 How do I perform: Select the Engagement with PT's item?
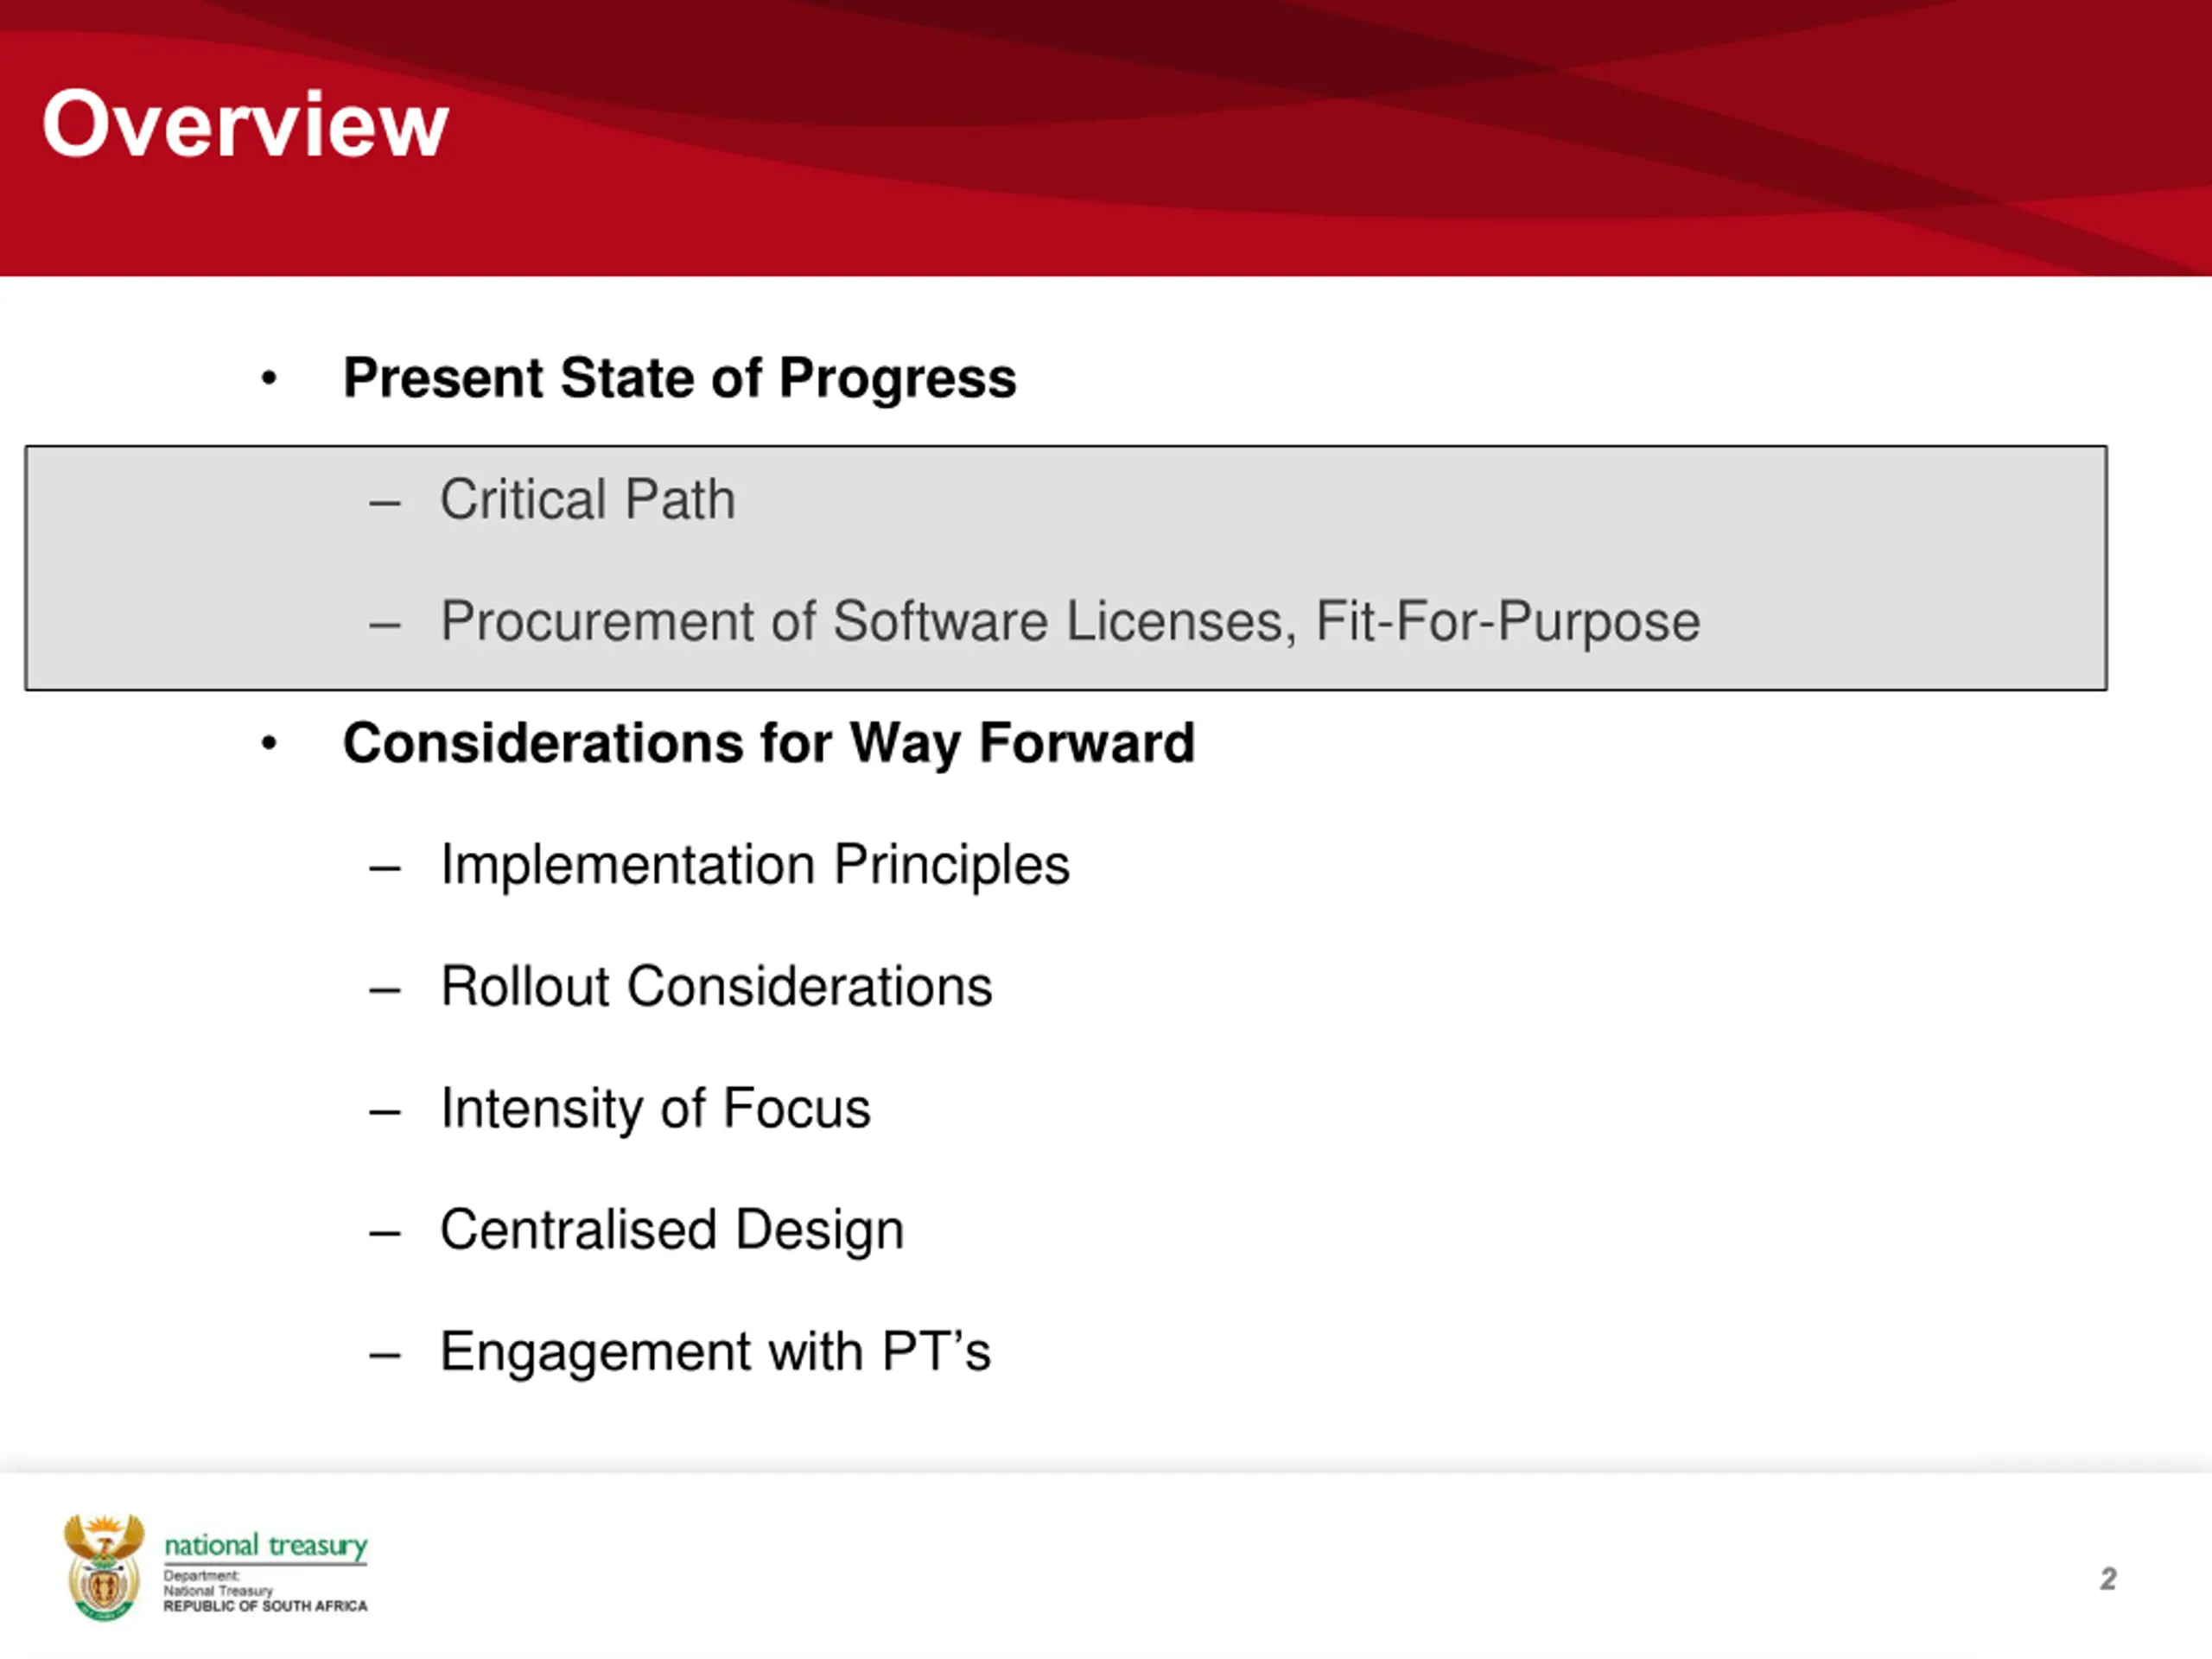pos(715,1352)
